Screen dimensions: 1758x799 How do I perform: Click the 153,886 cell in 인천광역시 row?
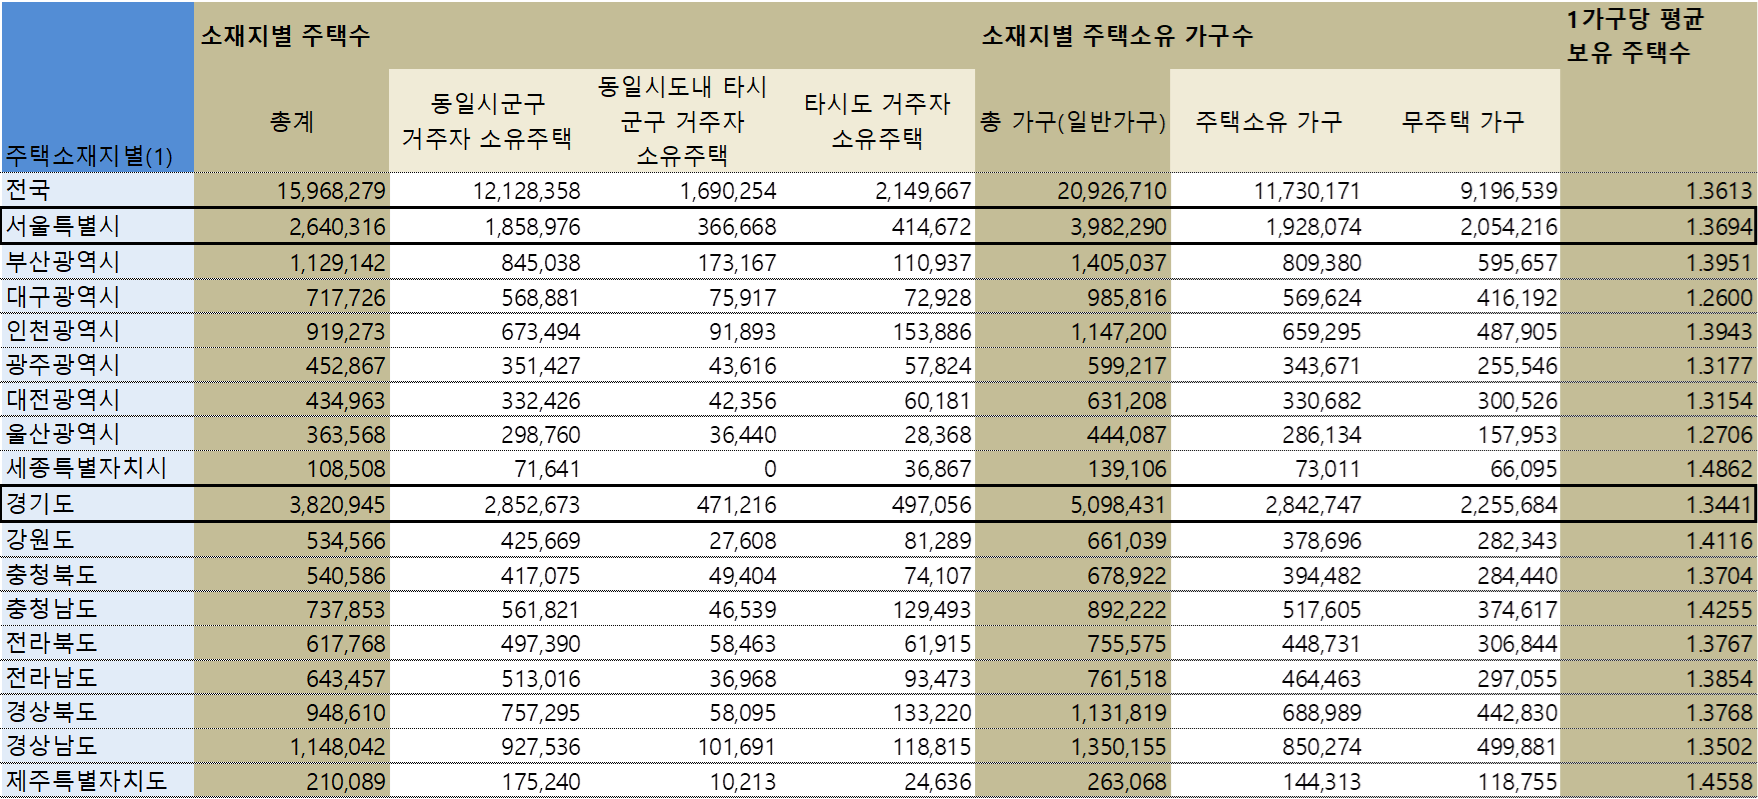tap(877, 331)
